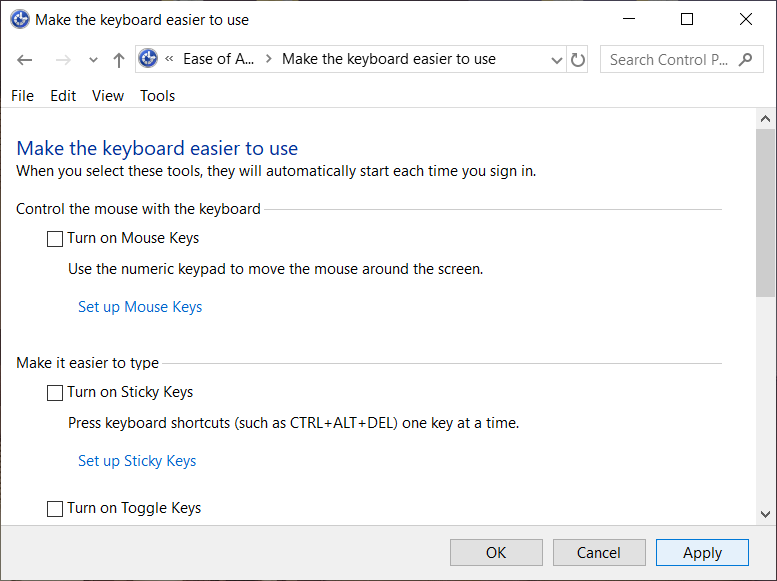Viewport: 777px width, 581px height.
Task: Click the Ease of Access address bar icon
Action: (x=149, y=59)
